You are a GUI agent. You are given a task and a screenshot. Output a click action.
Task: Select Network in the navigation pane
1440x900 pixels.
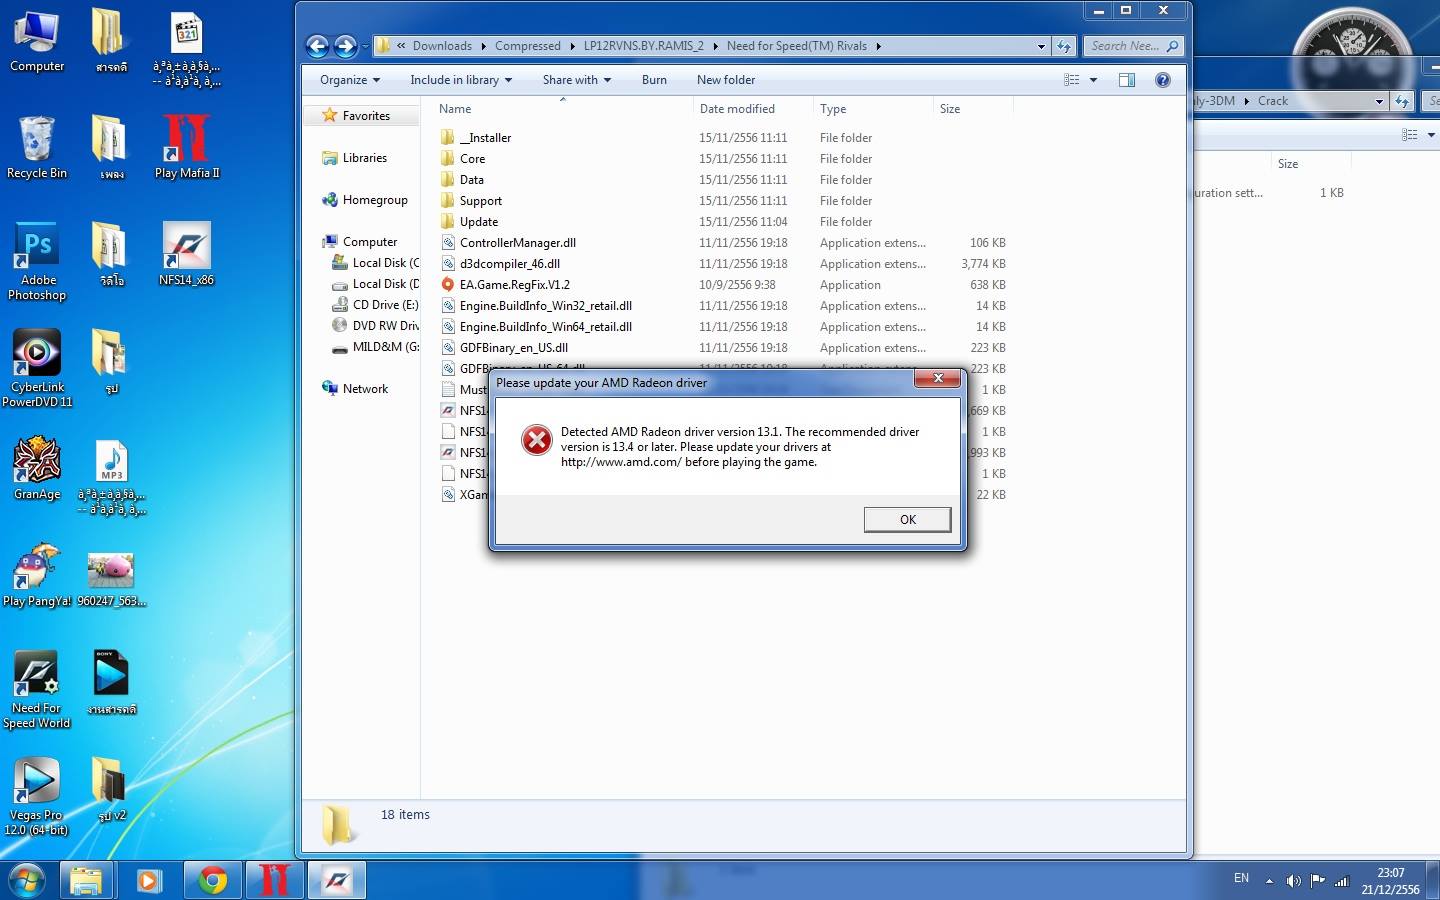[x=364, y=389]
